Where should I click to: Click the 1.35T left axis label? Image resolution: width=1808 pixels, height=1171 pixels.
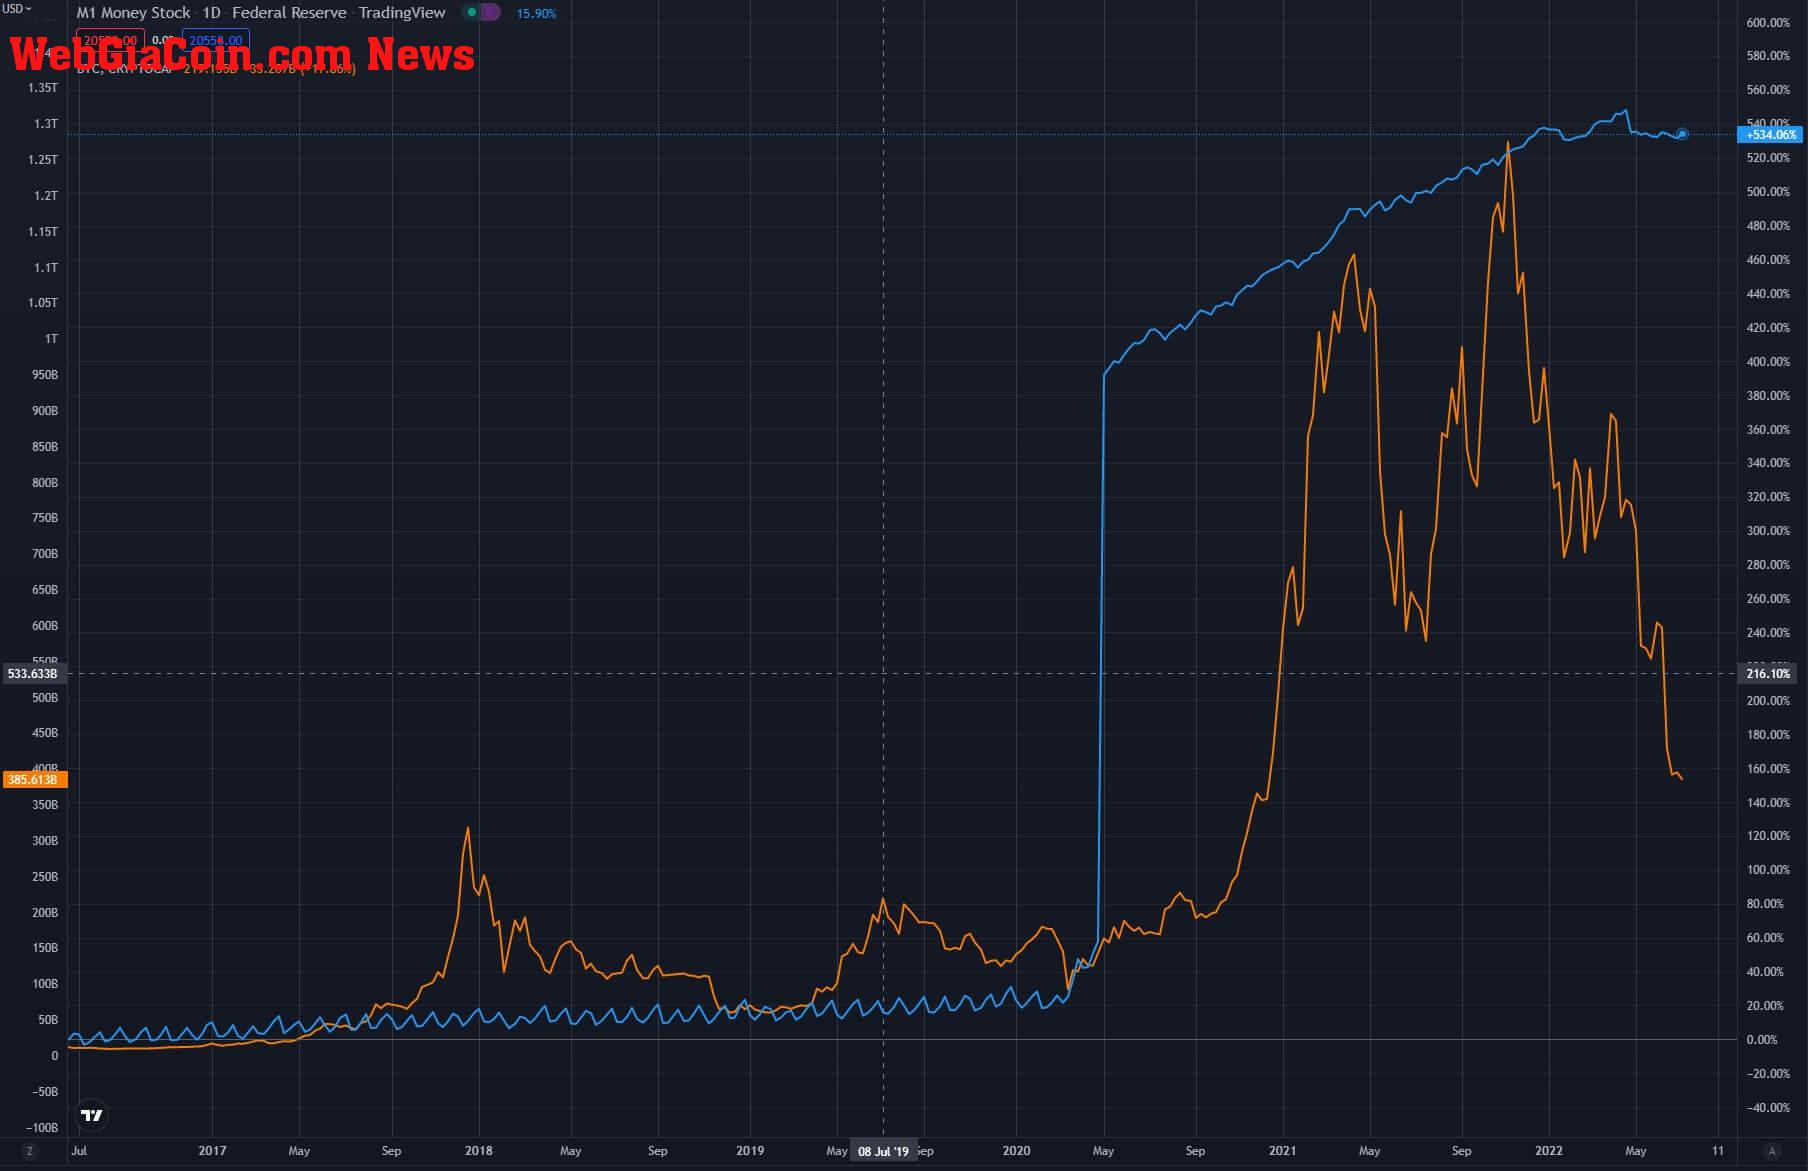(43, 88)
